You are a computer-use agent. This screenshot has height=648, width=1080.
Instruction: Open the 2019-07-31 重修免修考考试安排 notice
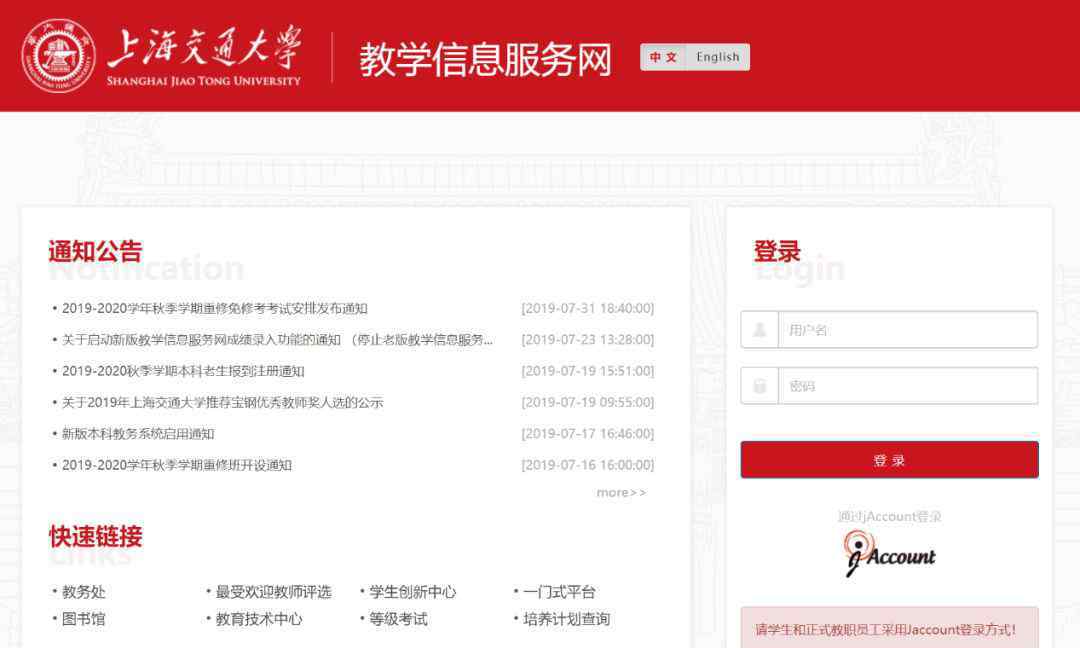(214, 308)
